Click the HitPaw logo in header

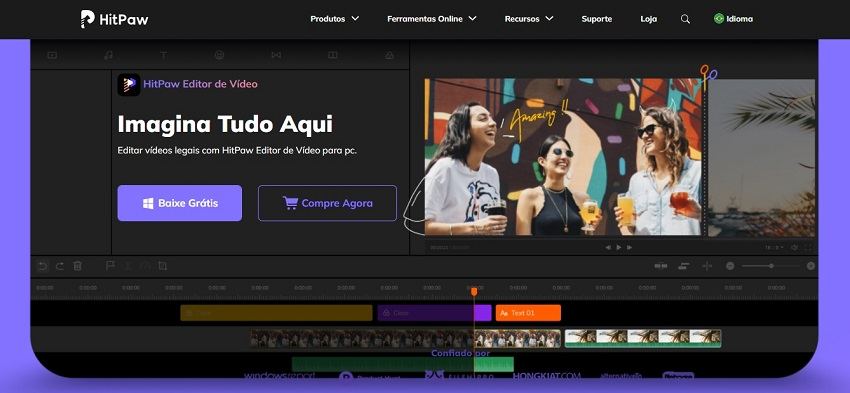[x=114, y=19]
